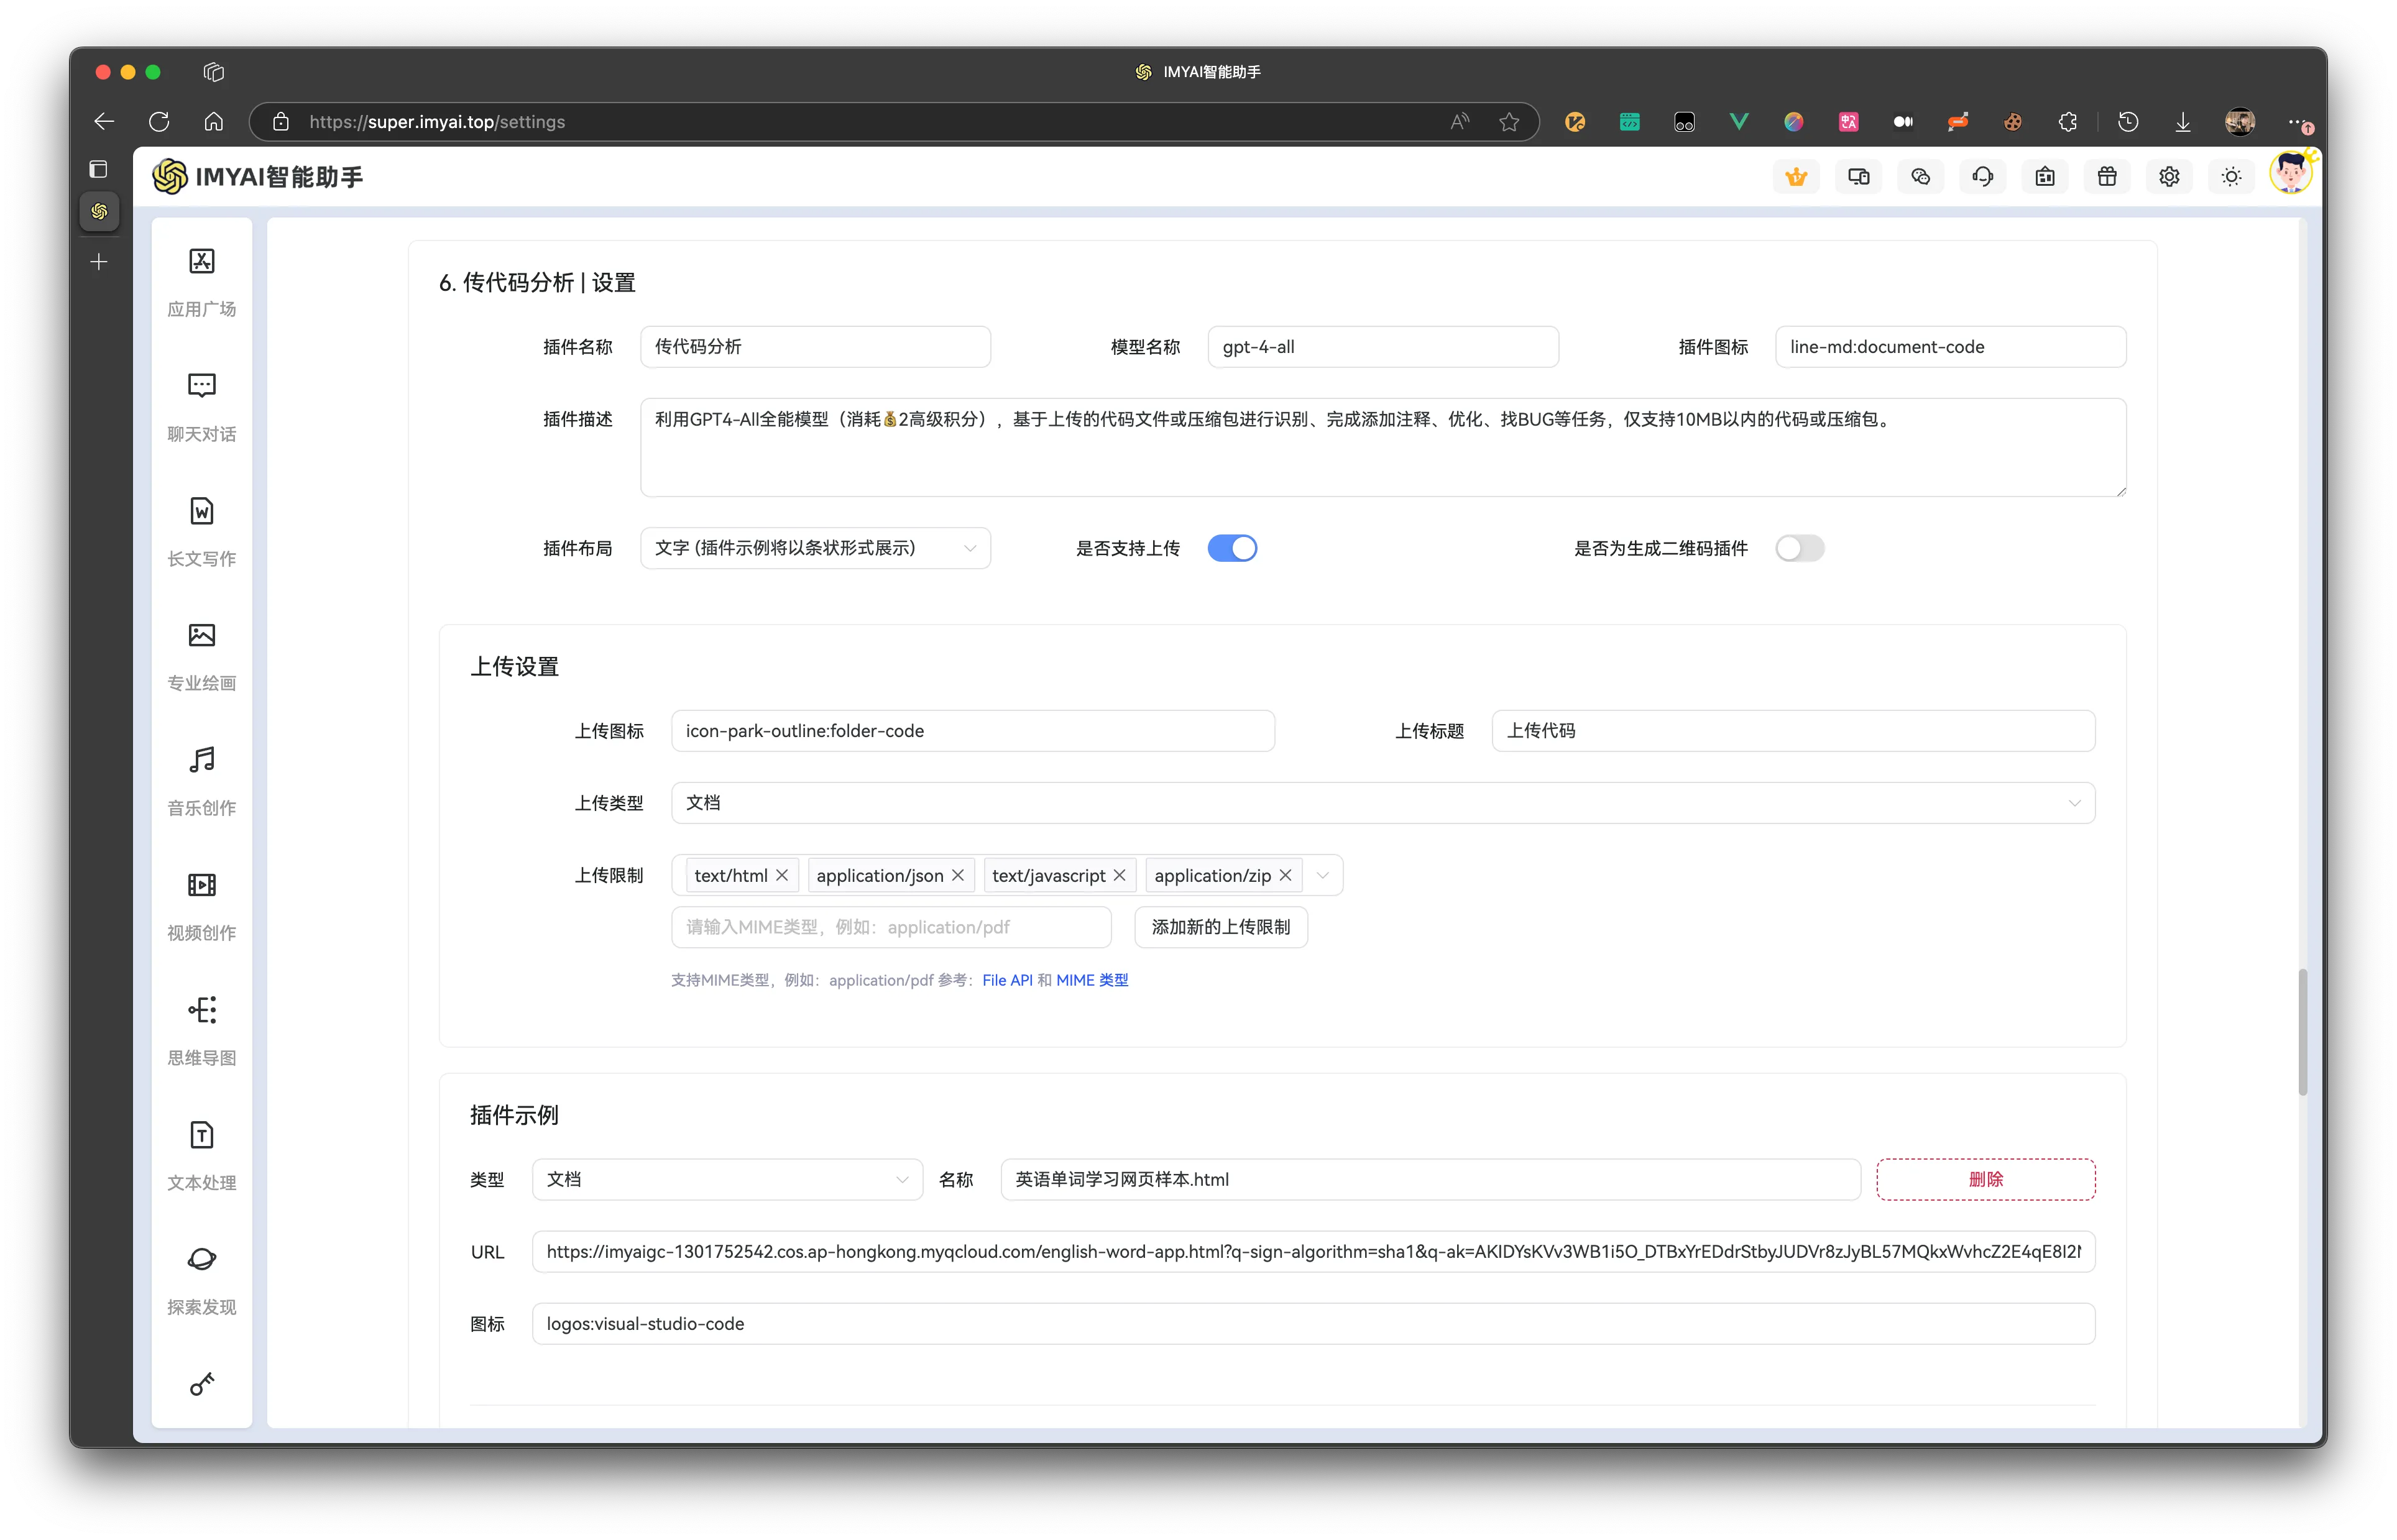Click the 模型名称 gpt-4-all field
Image resolution: width=2397 pixels, height=1540 pixels.
point(1383,347)
